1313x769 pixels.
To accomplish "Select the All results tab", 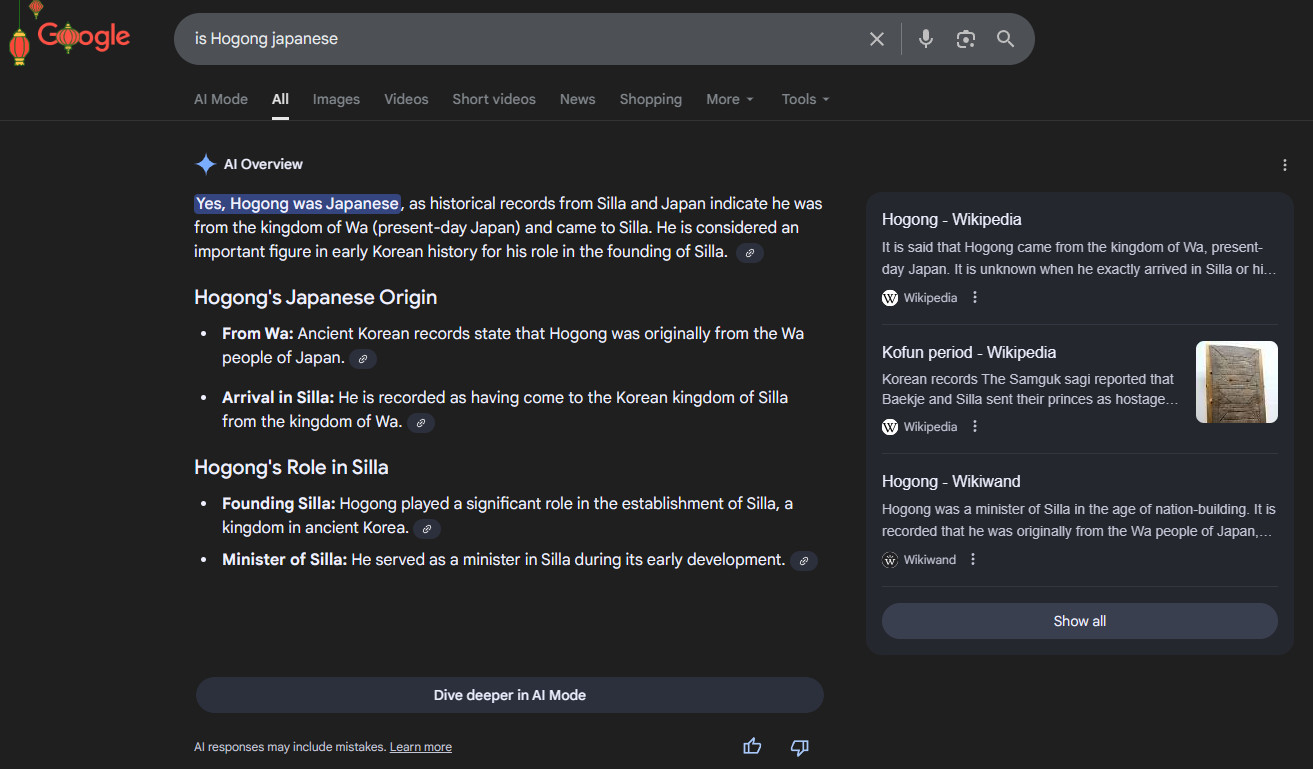I will coord(280,99).
